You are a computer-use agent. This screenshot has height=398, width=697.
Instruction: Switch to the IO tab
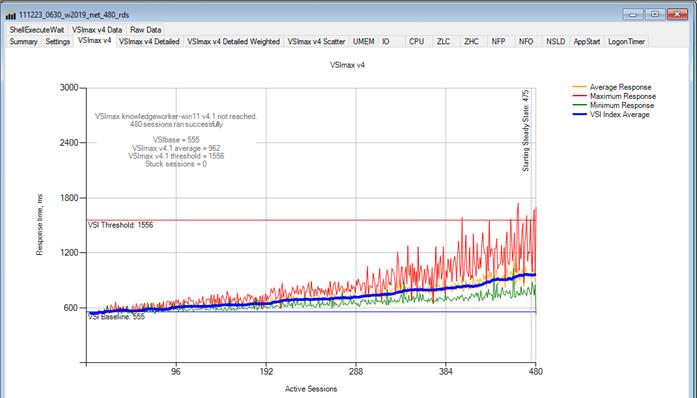[x=385, y=41]
